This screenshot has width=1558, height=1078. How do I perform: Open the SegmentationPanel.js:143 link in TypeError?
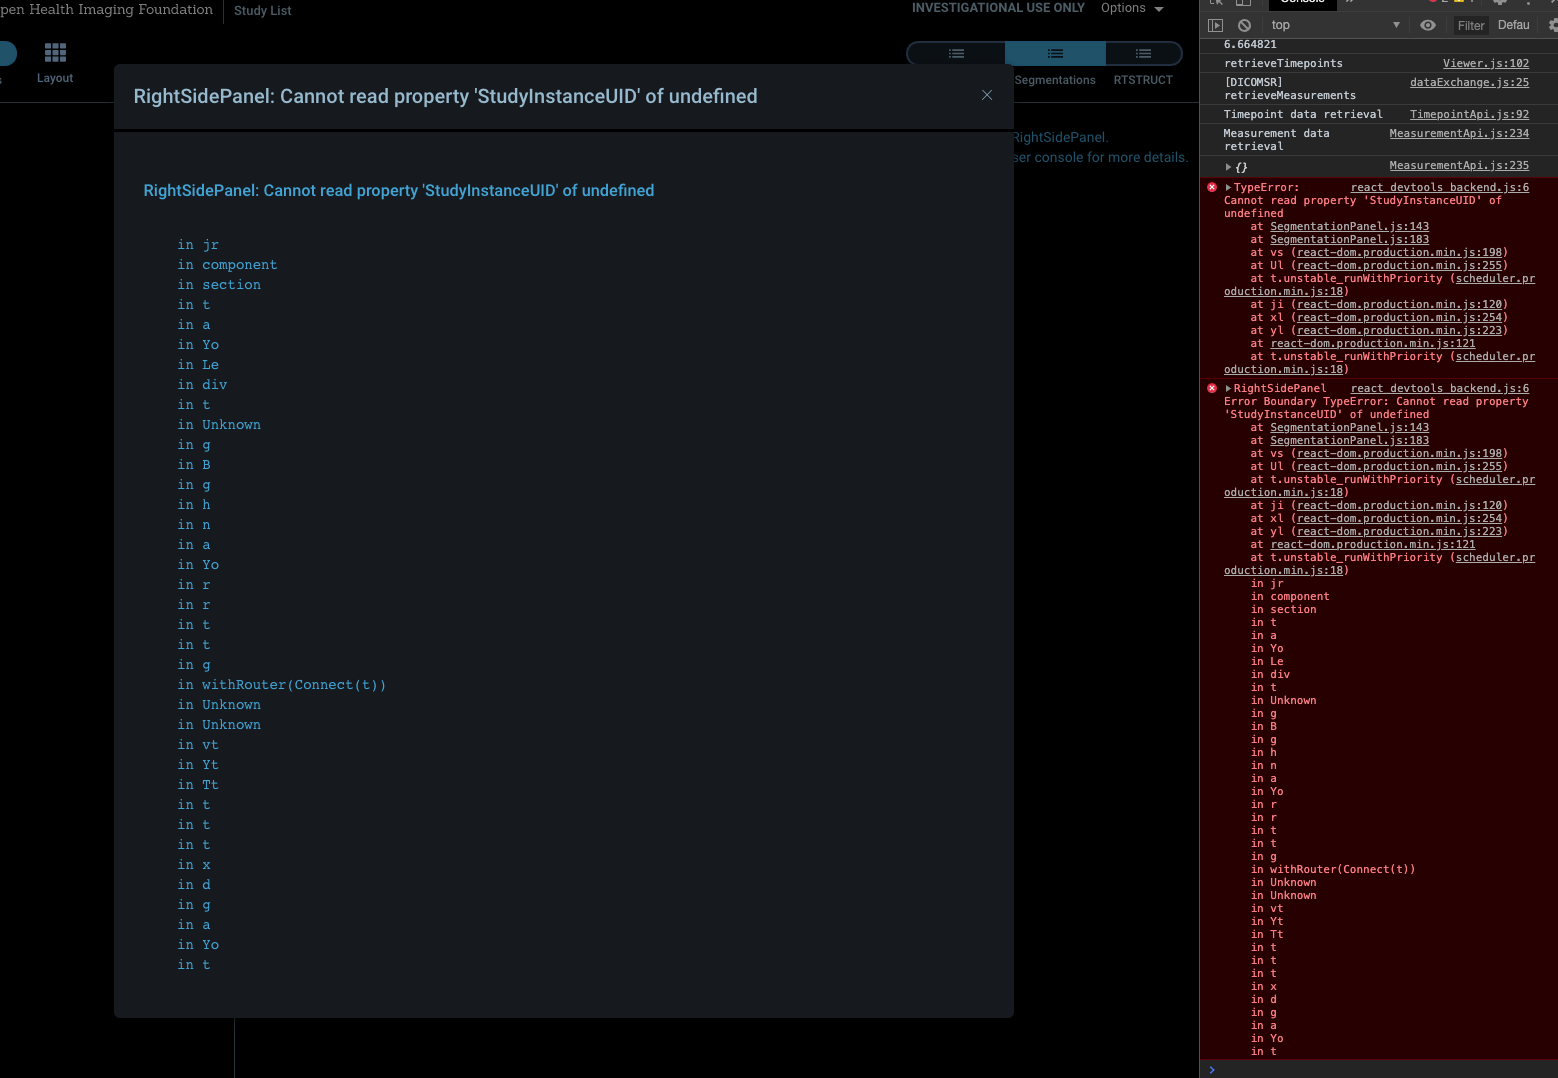pyautogui.click(x=1350, y=226)
